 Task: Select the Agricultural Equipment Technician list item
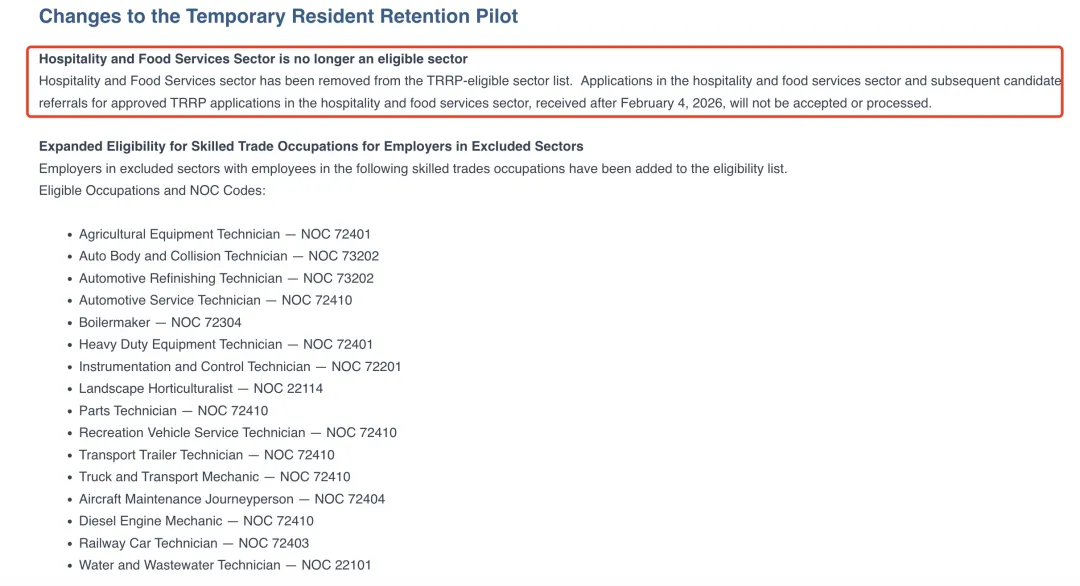click(225, 234)
